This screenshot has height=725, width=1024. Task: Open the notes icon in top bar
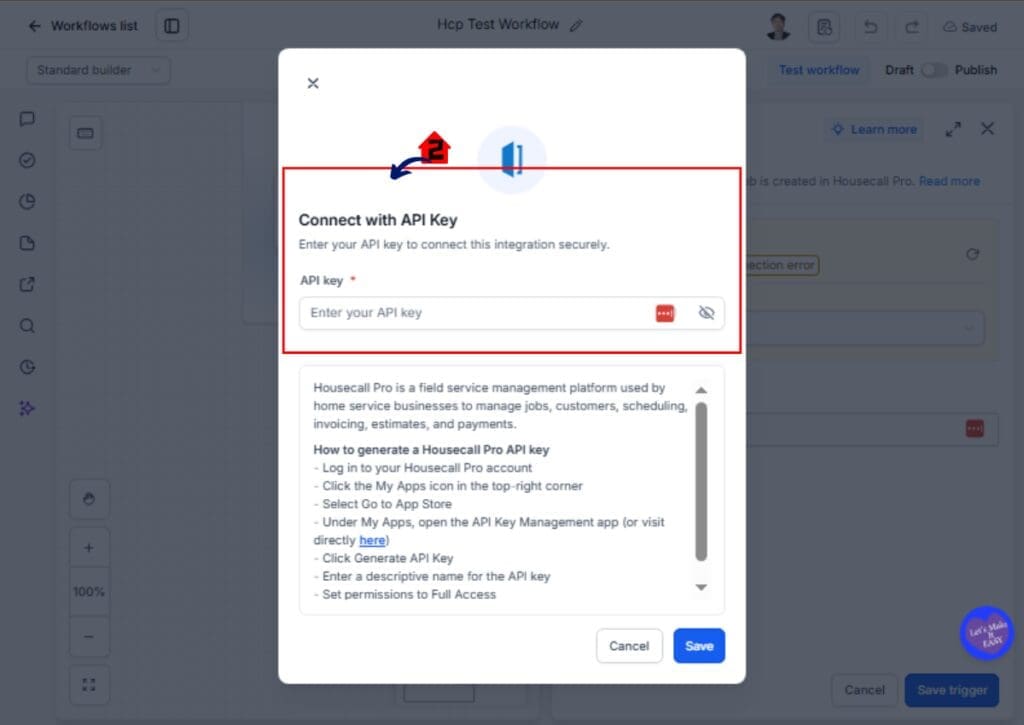(824, 27)
